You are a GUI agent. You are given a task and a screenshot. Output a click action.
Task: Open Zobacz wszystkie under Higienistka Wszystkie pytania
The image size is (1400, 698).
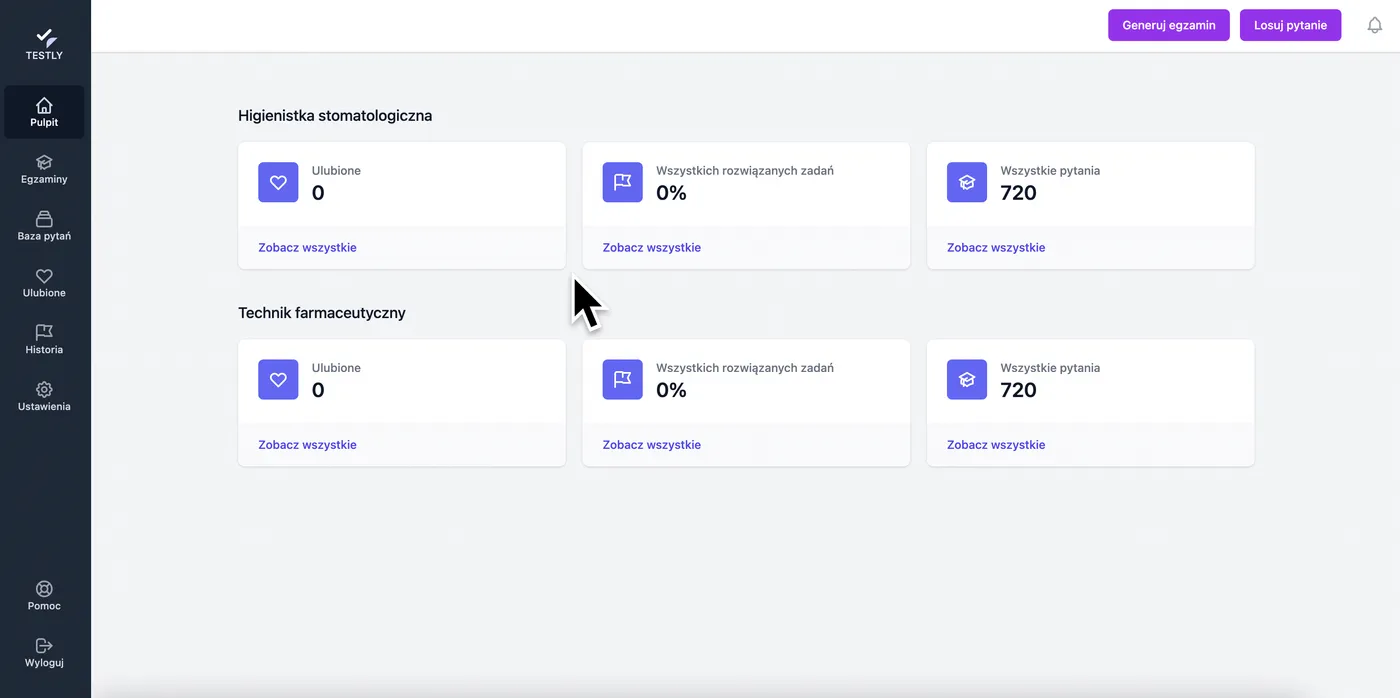pyautogui.click(x=996, y=247)
